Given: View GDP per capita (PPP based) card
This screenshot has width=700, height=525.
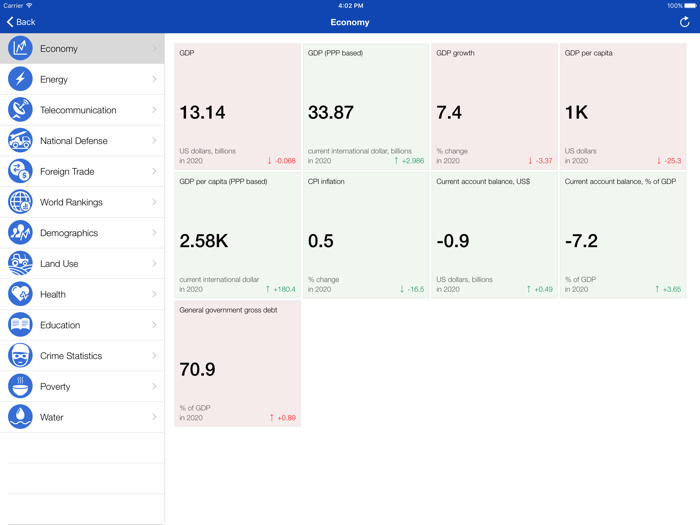Looking at the screenshot, I should (x=238, y=235).
